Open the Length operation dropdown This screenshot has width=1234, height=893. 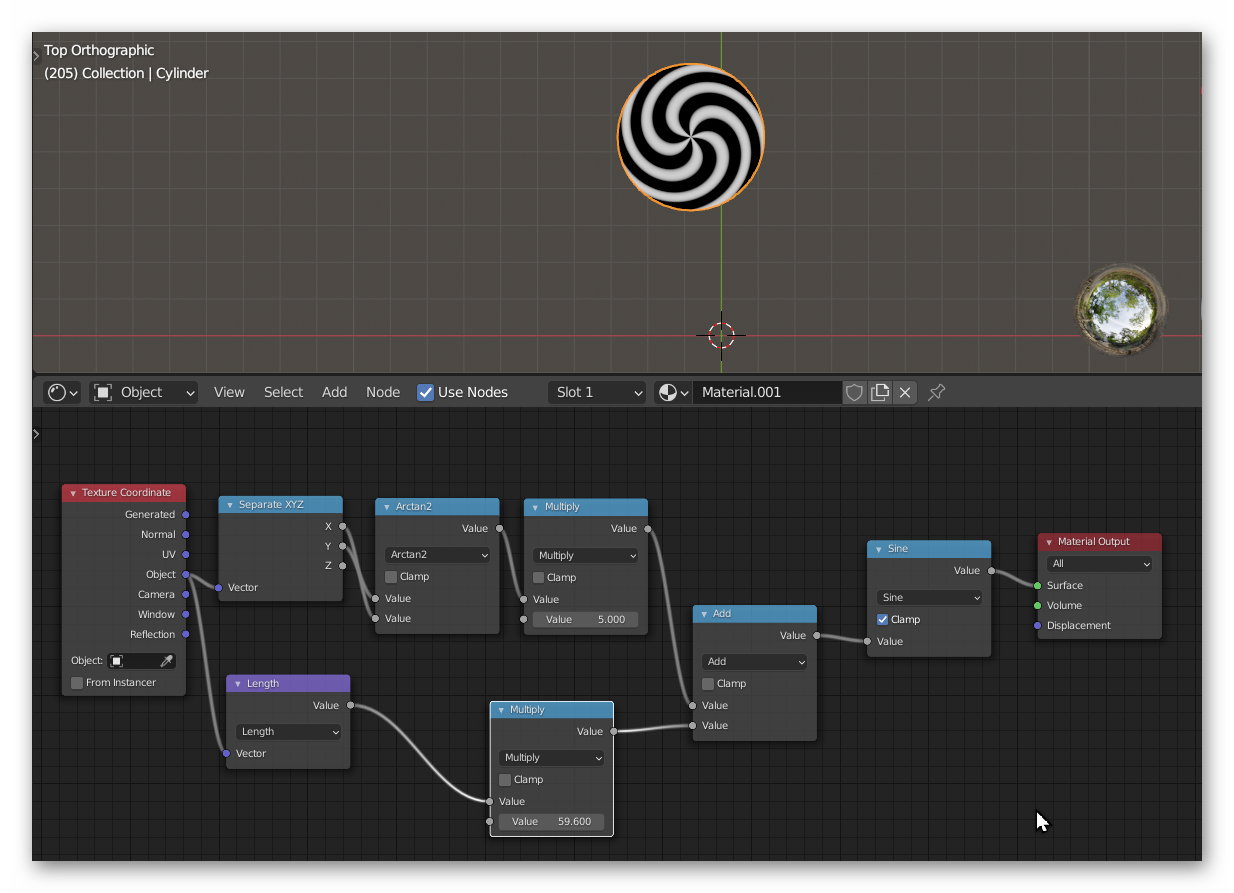pyautogui.click(x=288, y=731)
